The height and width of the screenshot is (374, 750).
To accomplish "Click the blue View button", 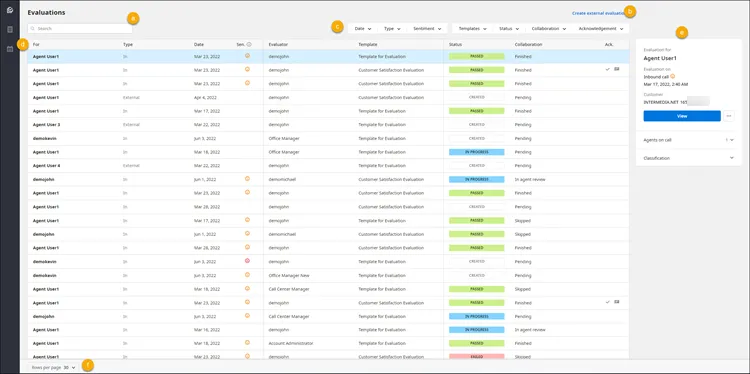I will tap(682, 116).
